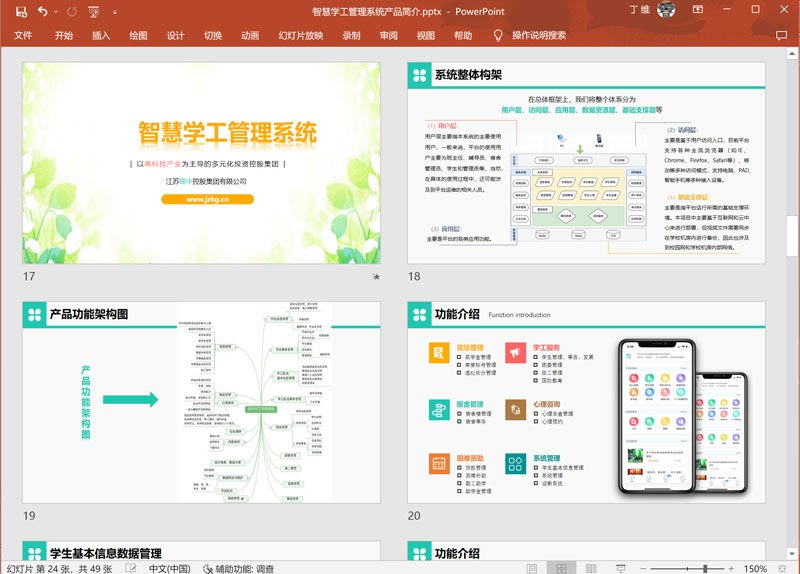The height and width of the screenshot is (574, 800).
Task: Click the 操作说明搜索 search field
Action: (x=539, y=35)
